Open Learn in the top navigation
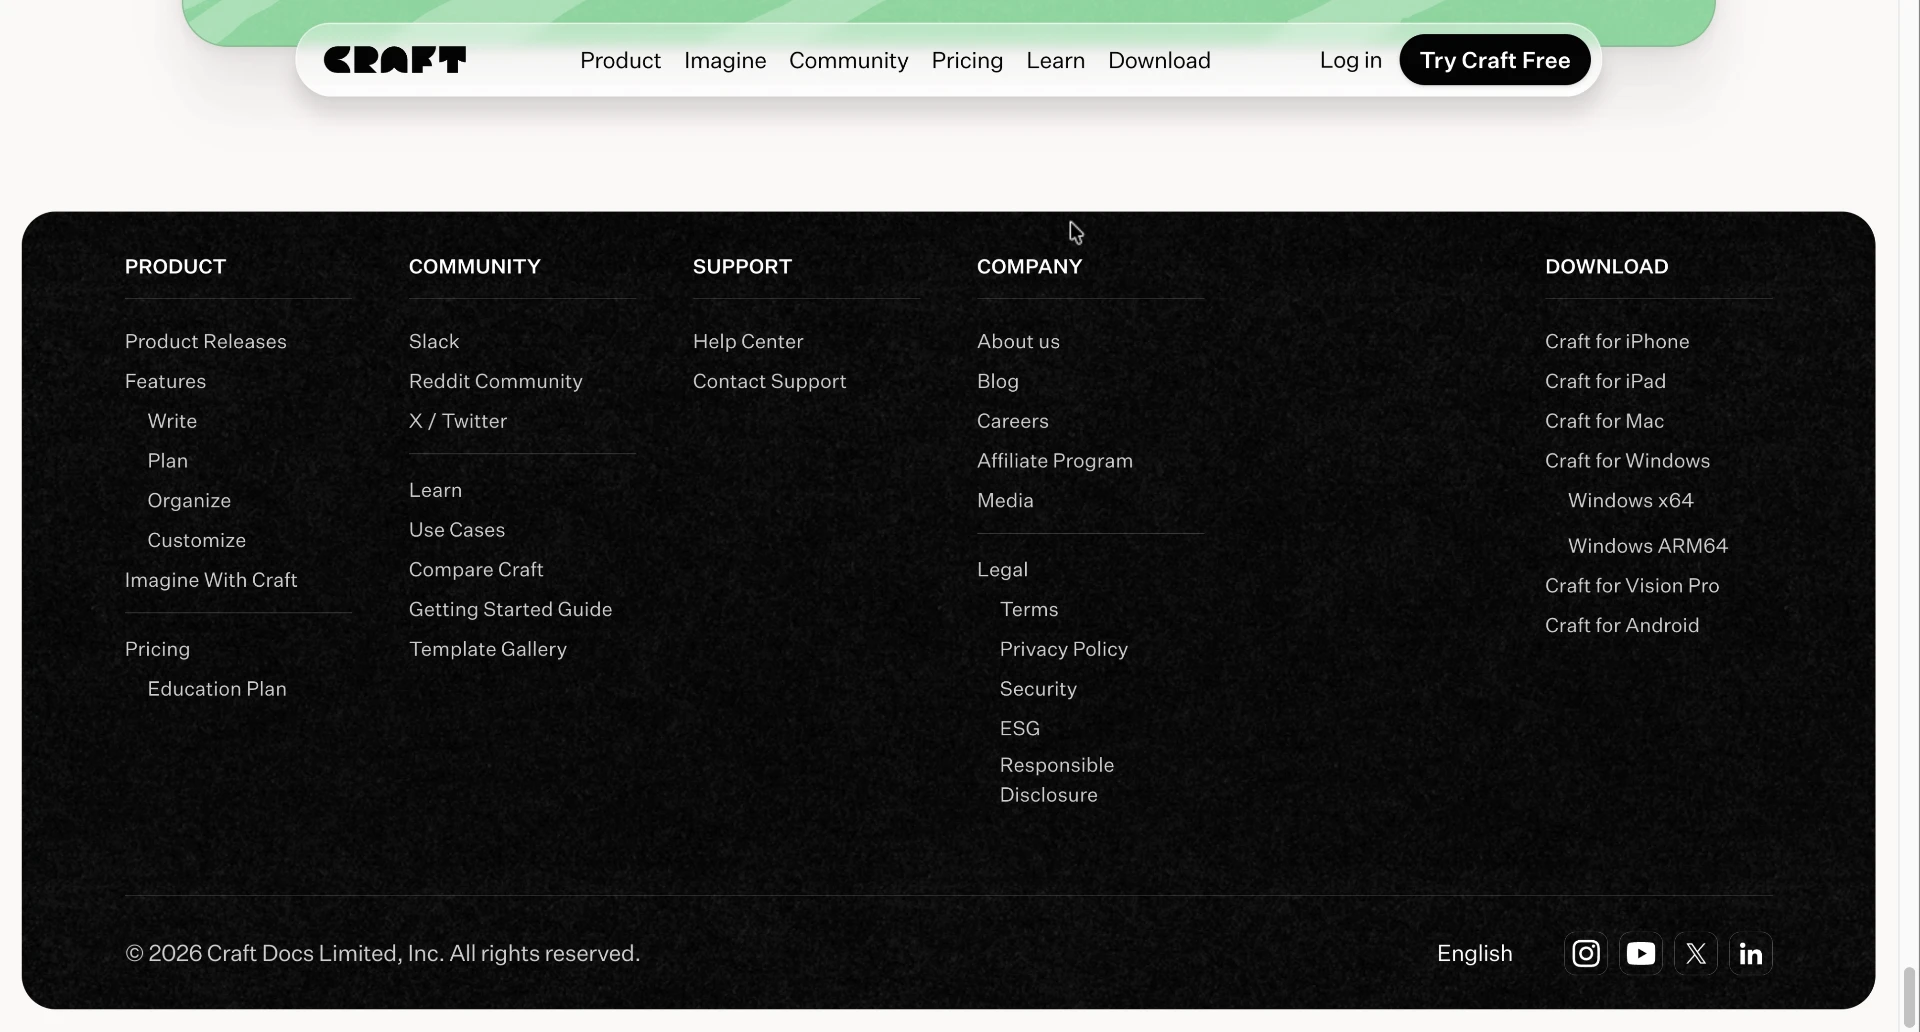Image resolution: width=1920 pixels, height=1032 pixels. click(x=1055, y=60)
